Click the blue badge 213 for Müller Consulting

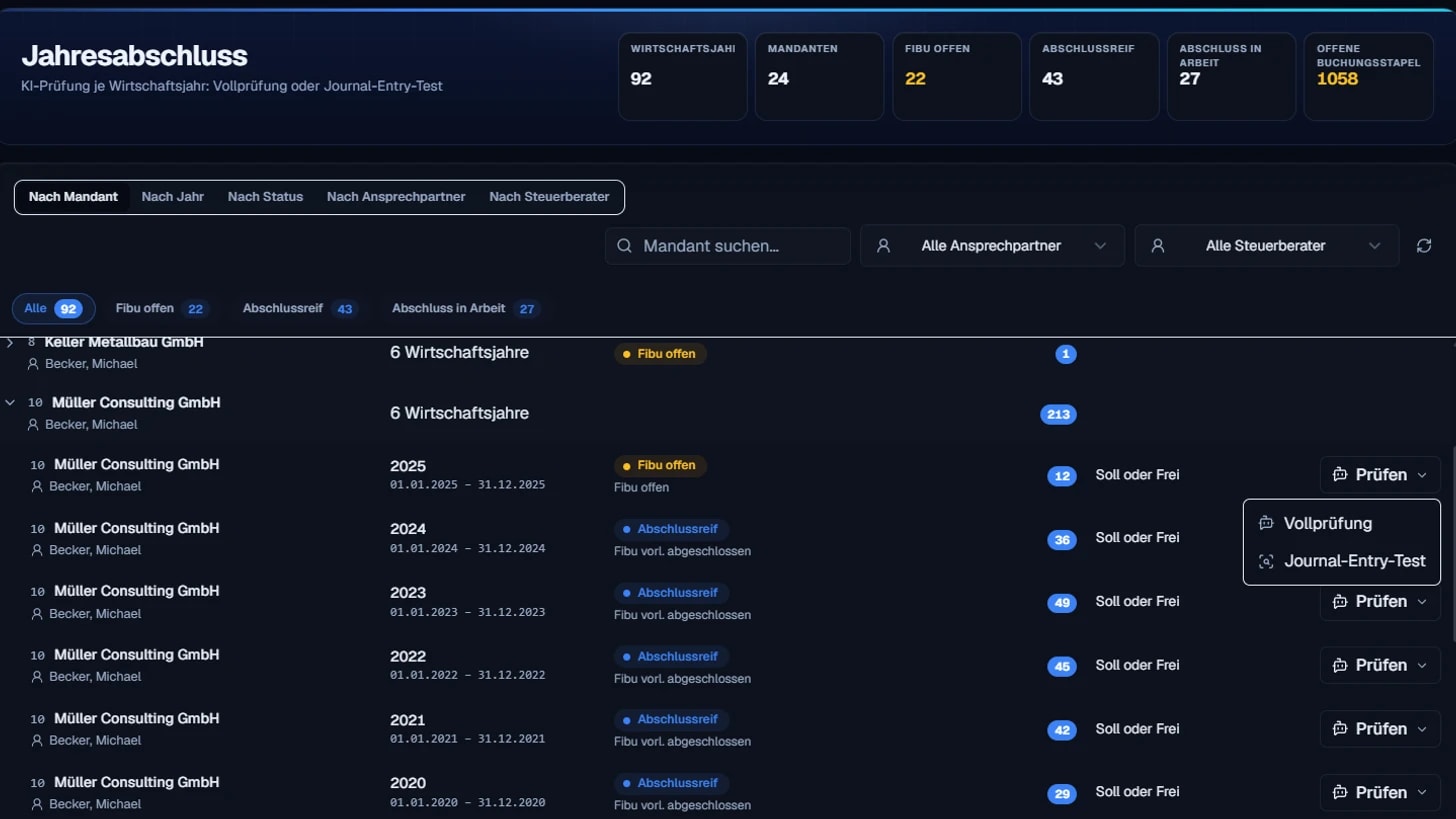pos(1058,414)
